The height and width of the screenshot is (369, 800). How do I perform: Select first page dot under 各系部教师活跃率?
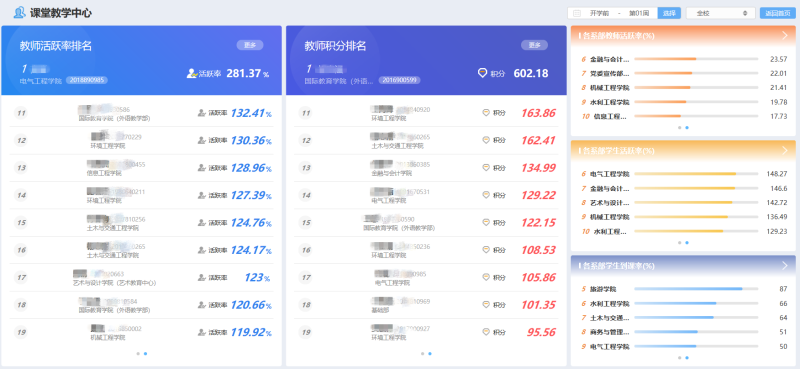pyautogui.click(x=680, y=128)
